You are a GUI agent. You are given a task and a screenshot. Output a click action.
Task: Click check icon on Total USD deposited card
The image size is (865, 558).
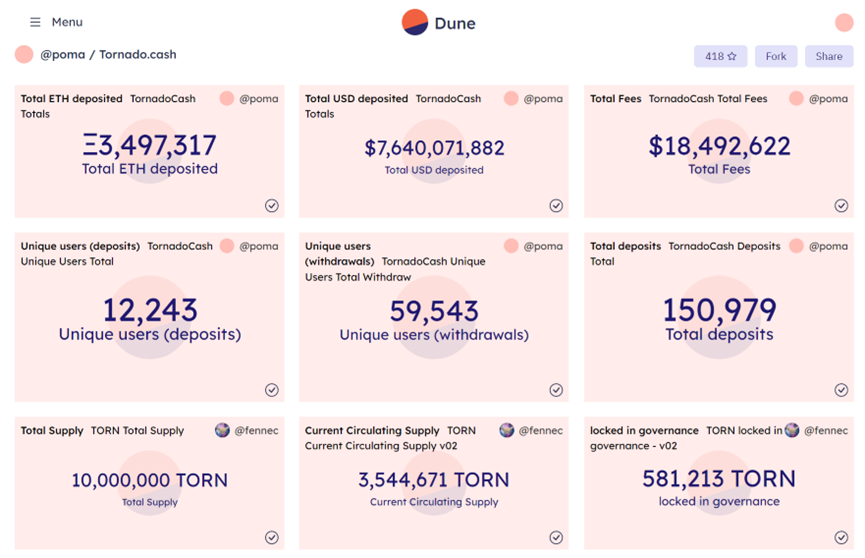[x=556, y=206]
